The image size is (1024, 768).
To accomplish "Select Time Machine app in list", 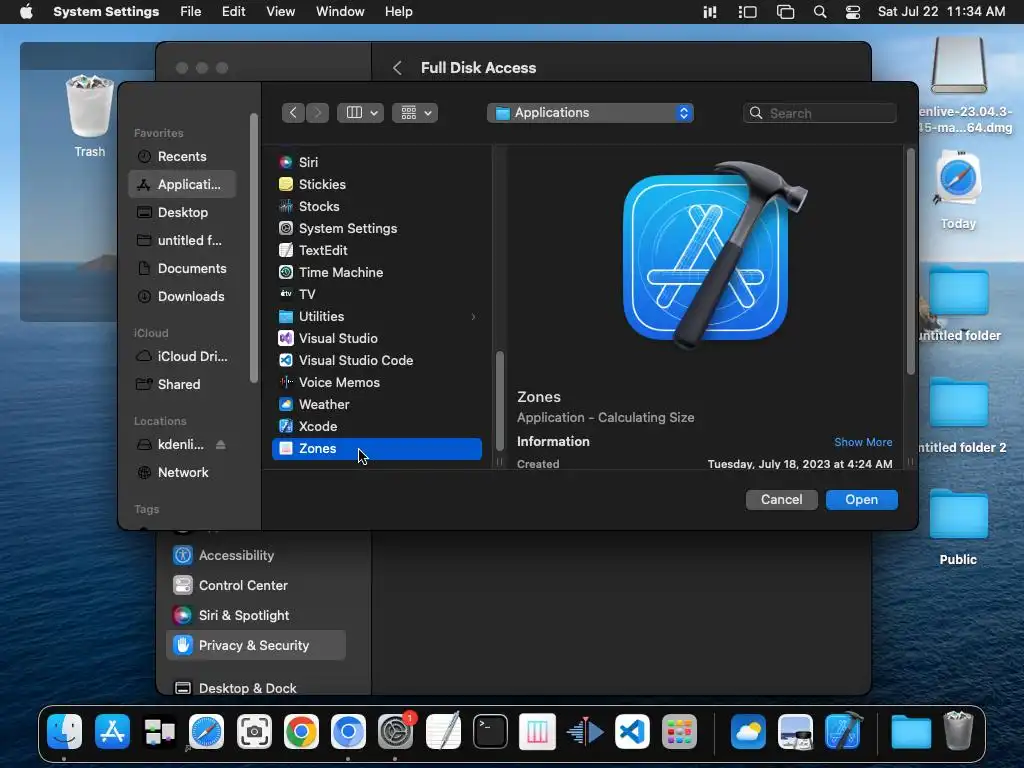I will [x=377, y=272].
